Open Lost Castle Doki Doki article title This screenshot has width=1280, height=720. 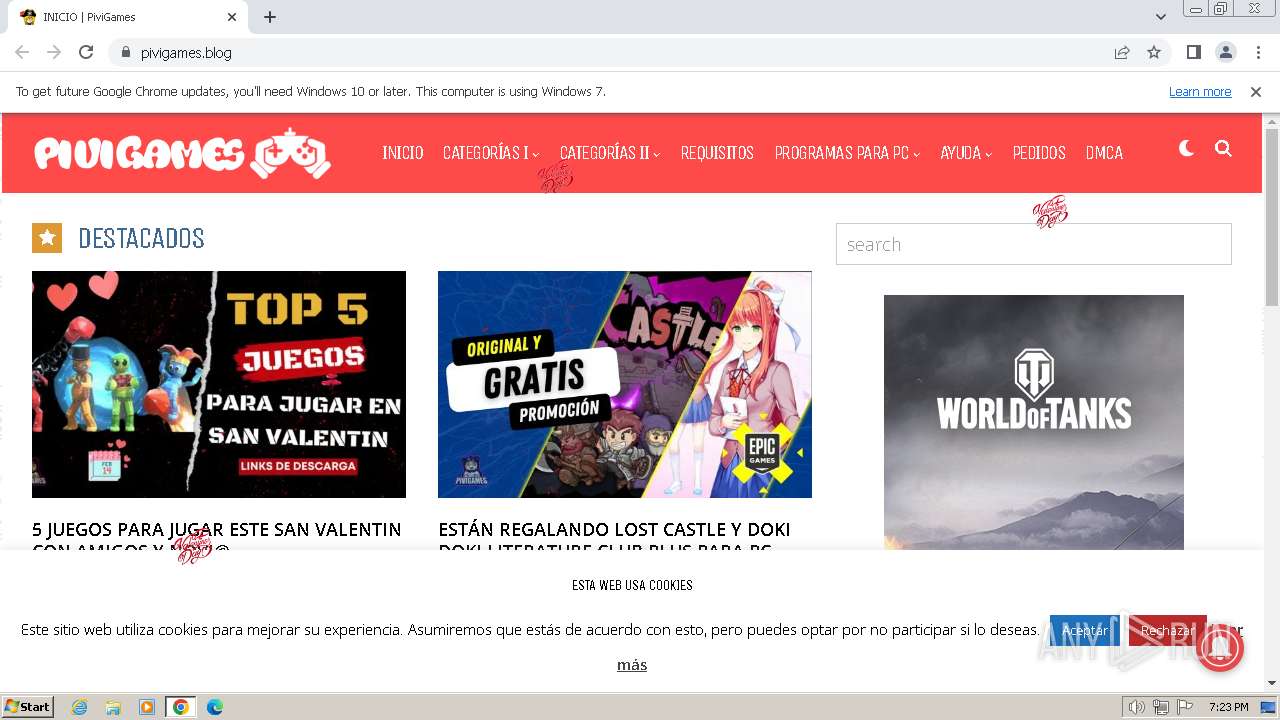click(x=614, y=538)
